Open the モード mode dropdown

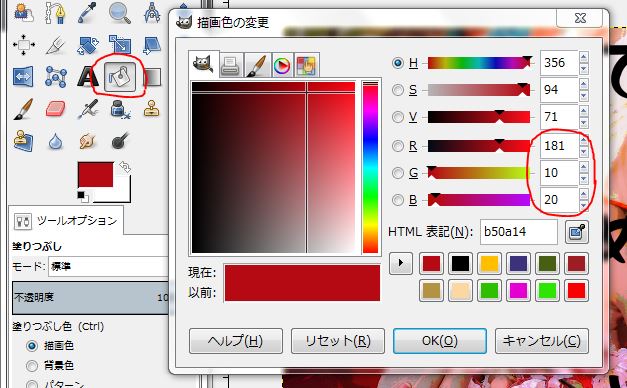pyautogui.click(x=108, y=266)
